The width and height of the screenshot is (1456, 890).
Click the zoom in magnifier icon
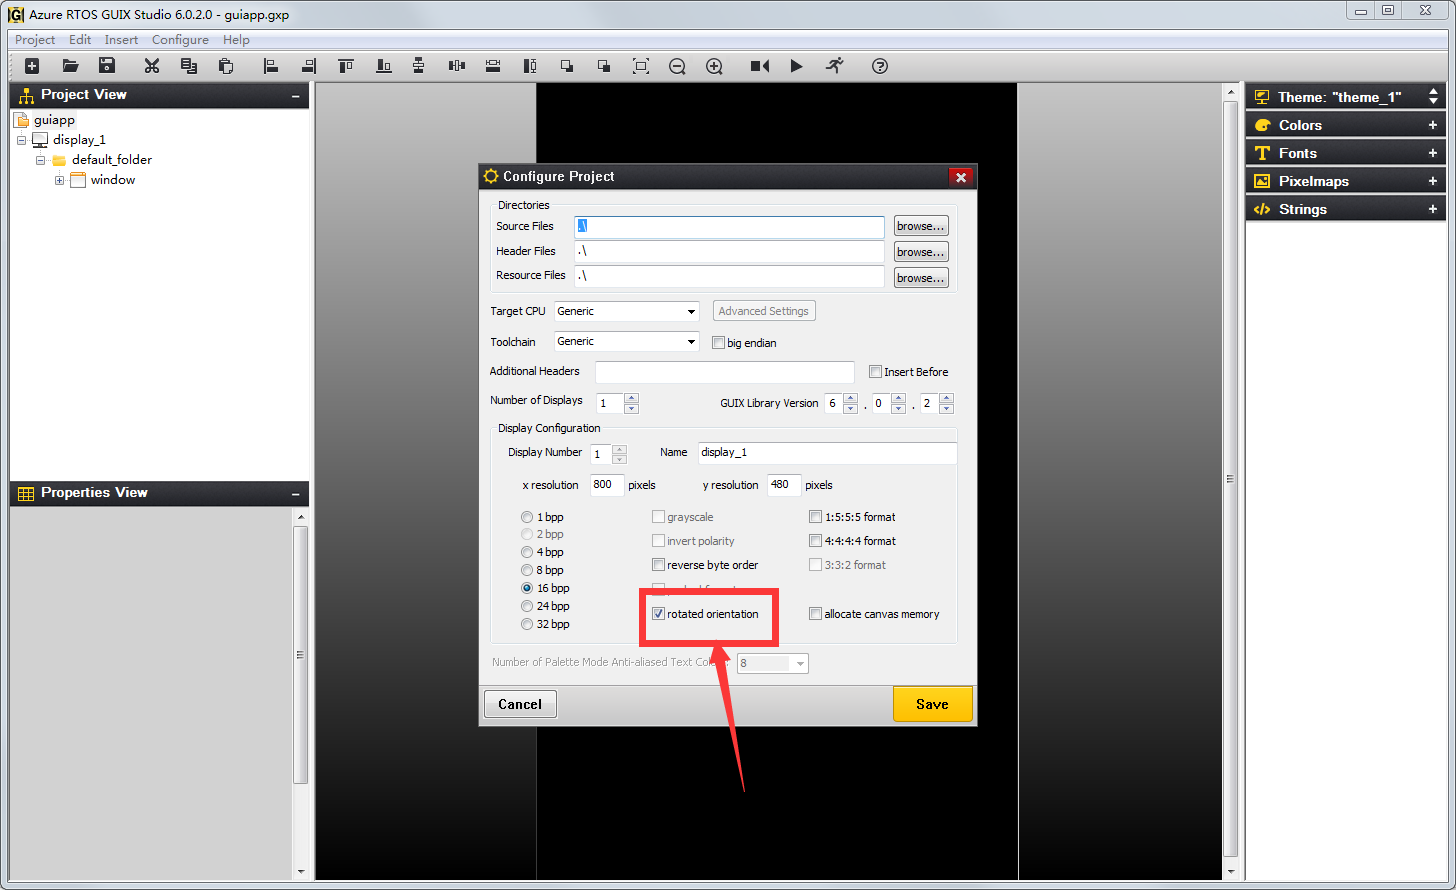714,66
